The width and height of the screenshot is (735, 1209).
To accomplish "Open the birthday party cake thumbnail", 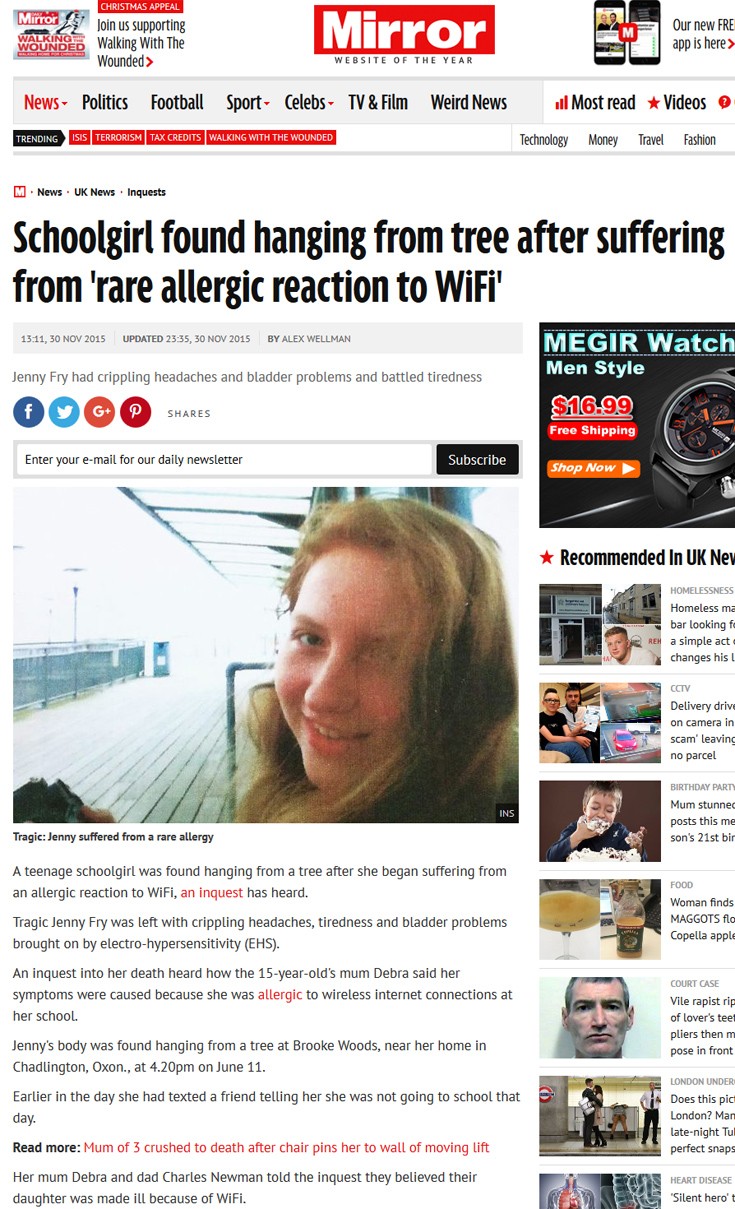I will point(600,821).
